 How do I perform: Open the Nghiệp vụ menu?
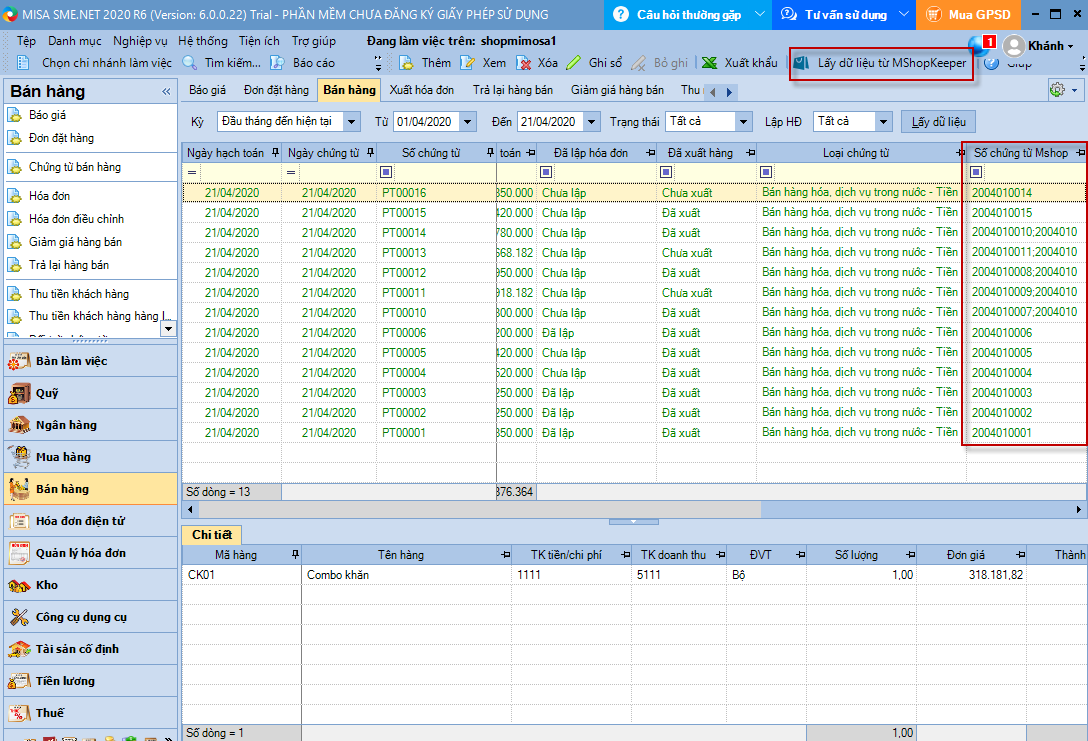click(140, 41)
